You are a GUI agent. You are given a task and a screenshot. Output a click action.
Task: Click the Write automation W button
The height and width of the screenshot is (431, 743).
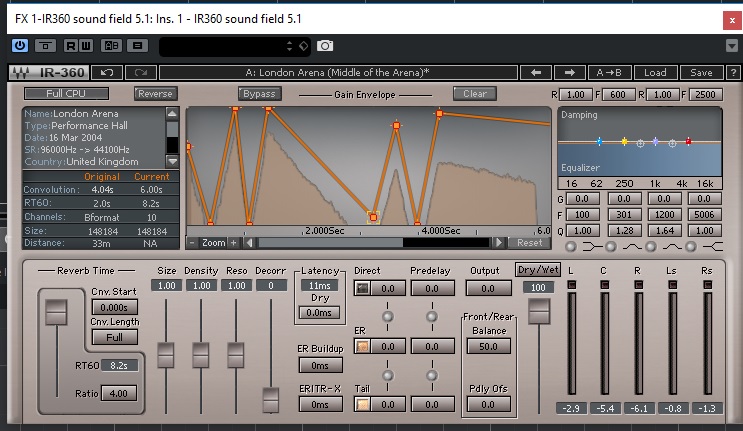pos(86,46)
